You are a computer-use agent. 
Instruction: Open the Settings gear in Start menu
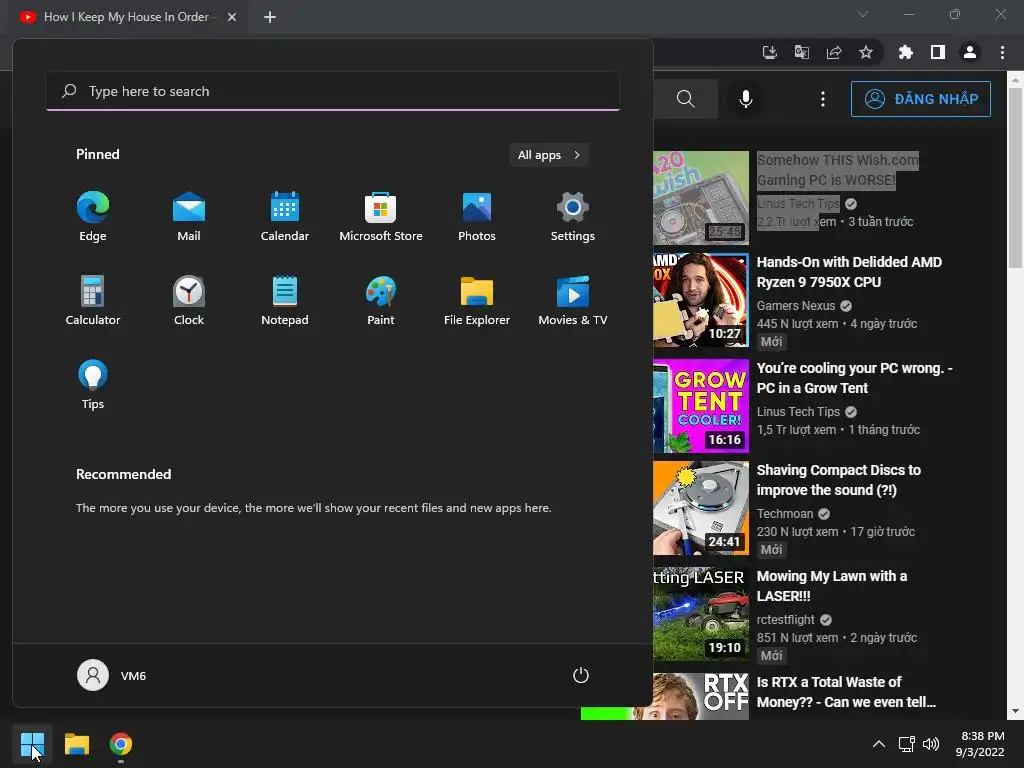(573, 217)
